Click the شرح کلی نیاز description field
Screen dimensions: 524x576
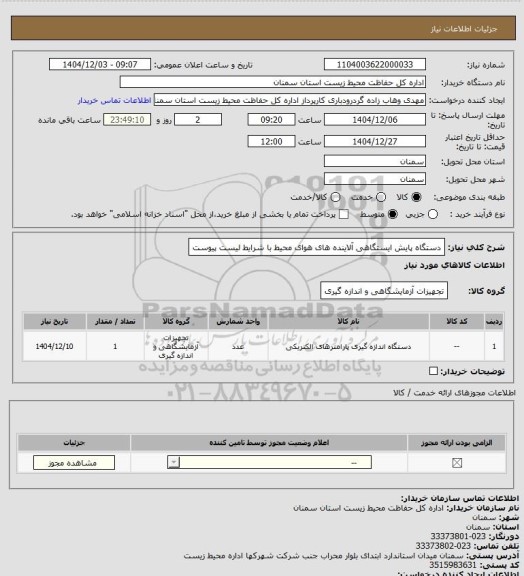point(316,248)
